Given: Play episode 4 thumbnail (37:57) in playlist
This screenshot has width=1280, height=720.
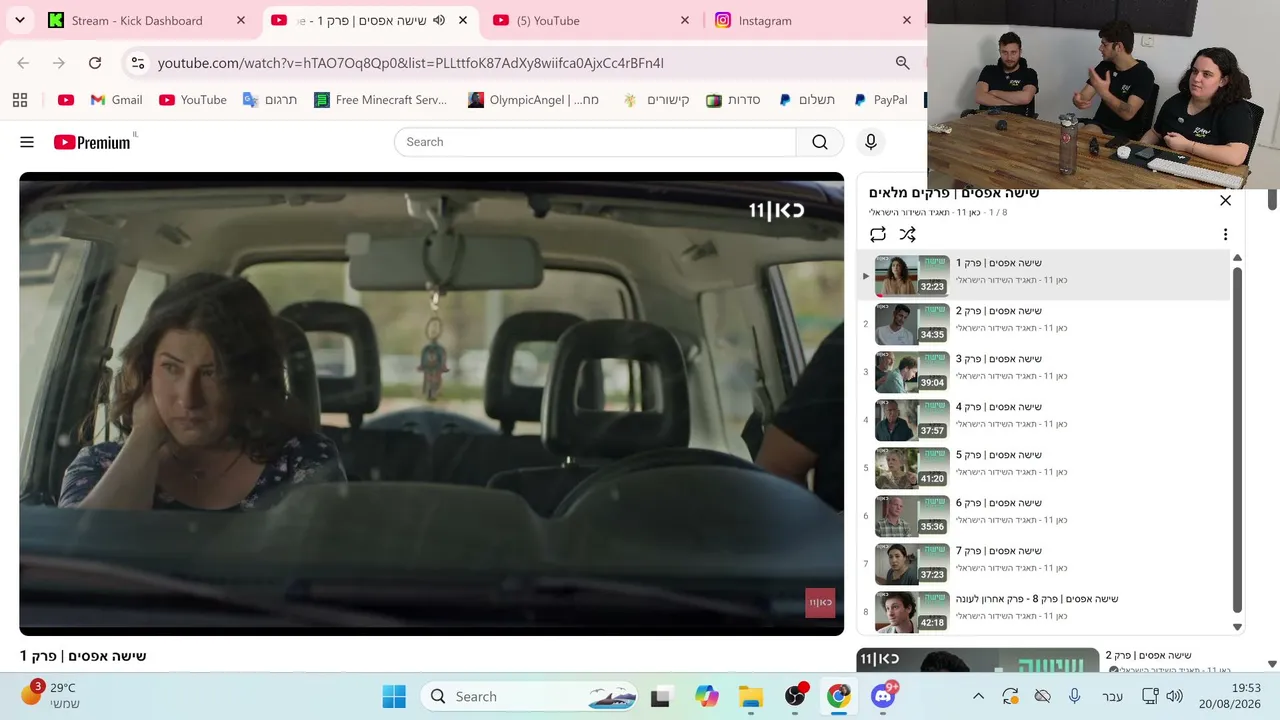Looking at the screenshot, I should point(911,420).
